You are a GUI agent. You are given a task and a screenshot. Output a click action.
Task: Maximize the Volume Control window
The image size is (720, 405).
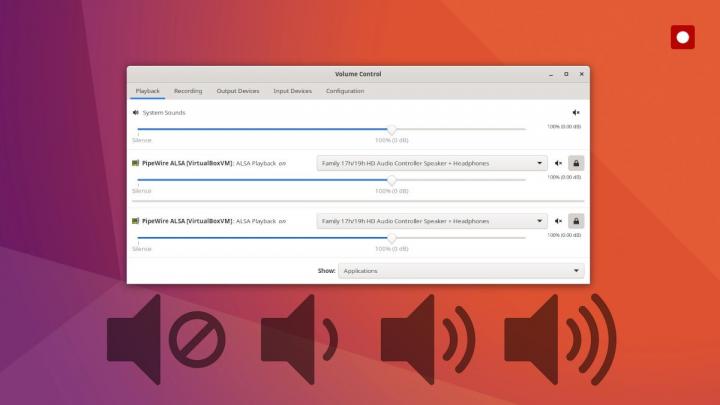click(566, 74)
